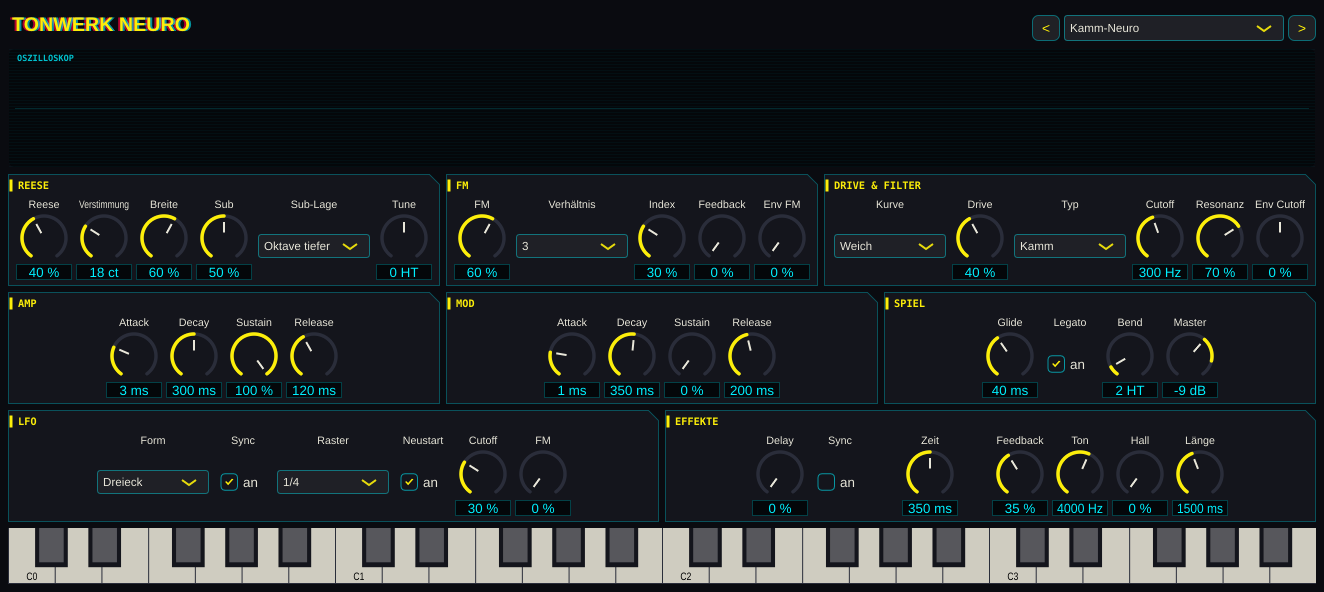Open the LFO Raster dropdown showing 1/4
Image resolution: width=1324 pixels, height=592 pixels.
pyautogui.click(x=333, y=482)
